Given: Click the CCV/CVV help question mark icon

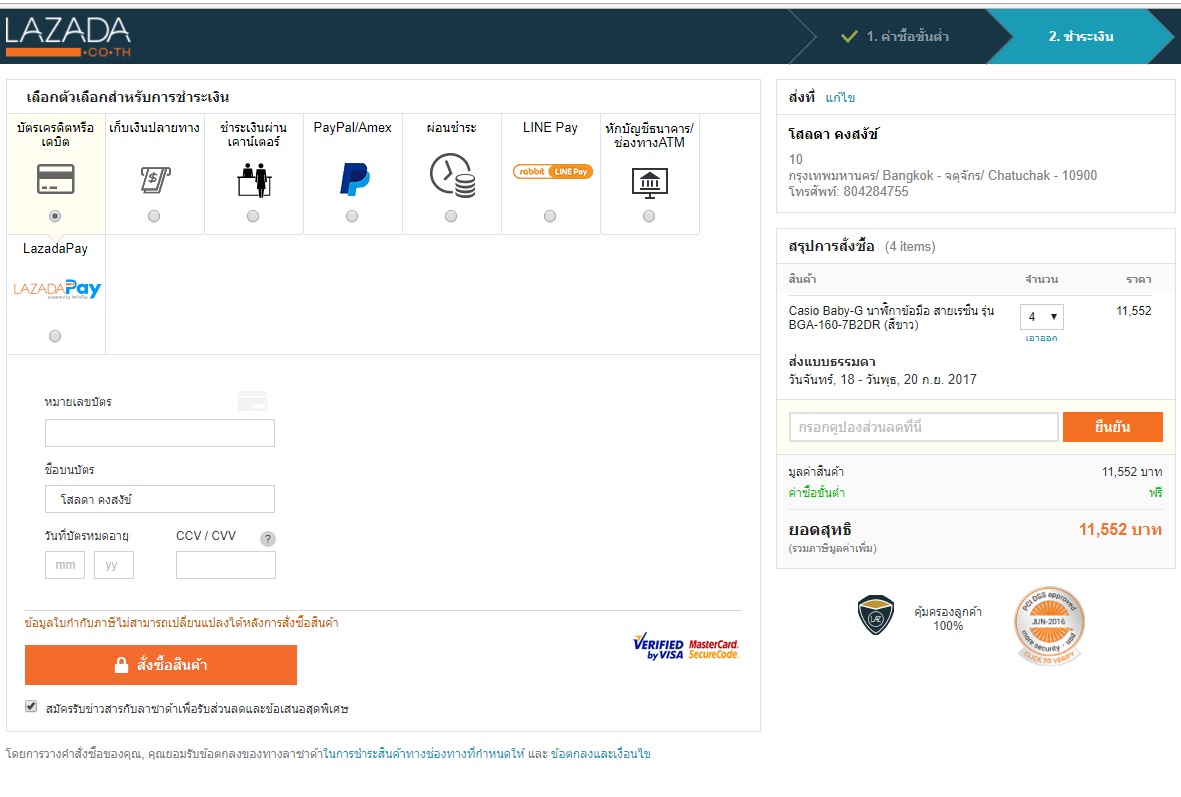Looking at the screenshot, I should [x=267, y=539].
